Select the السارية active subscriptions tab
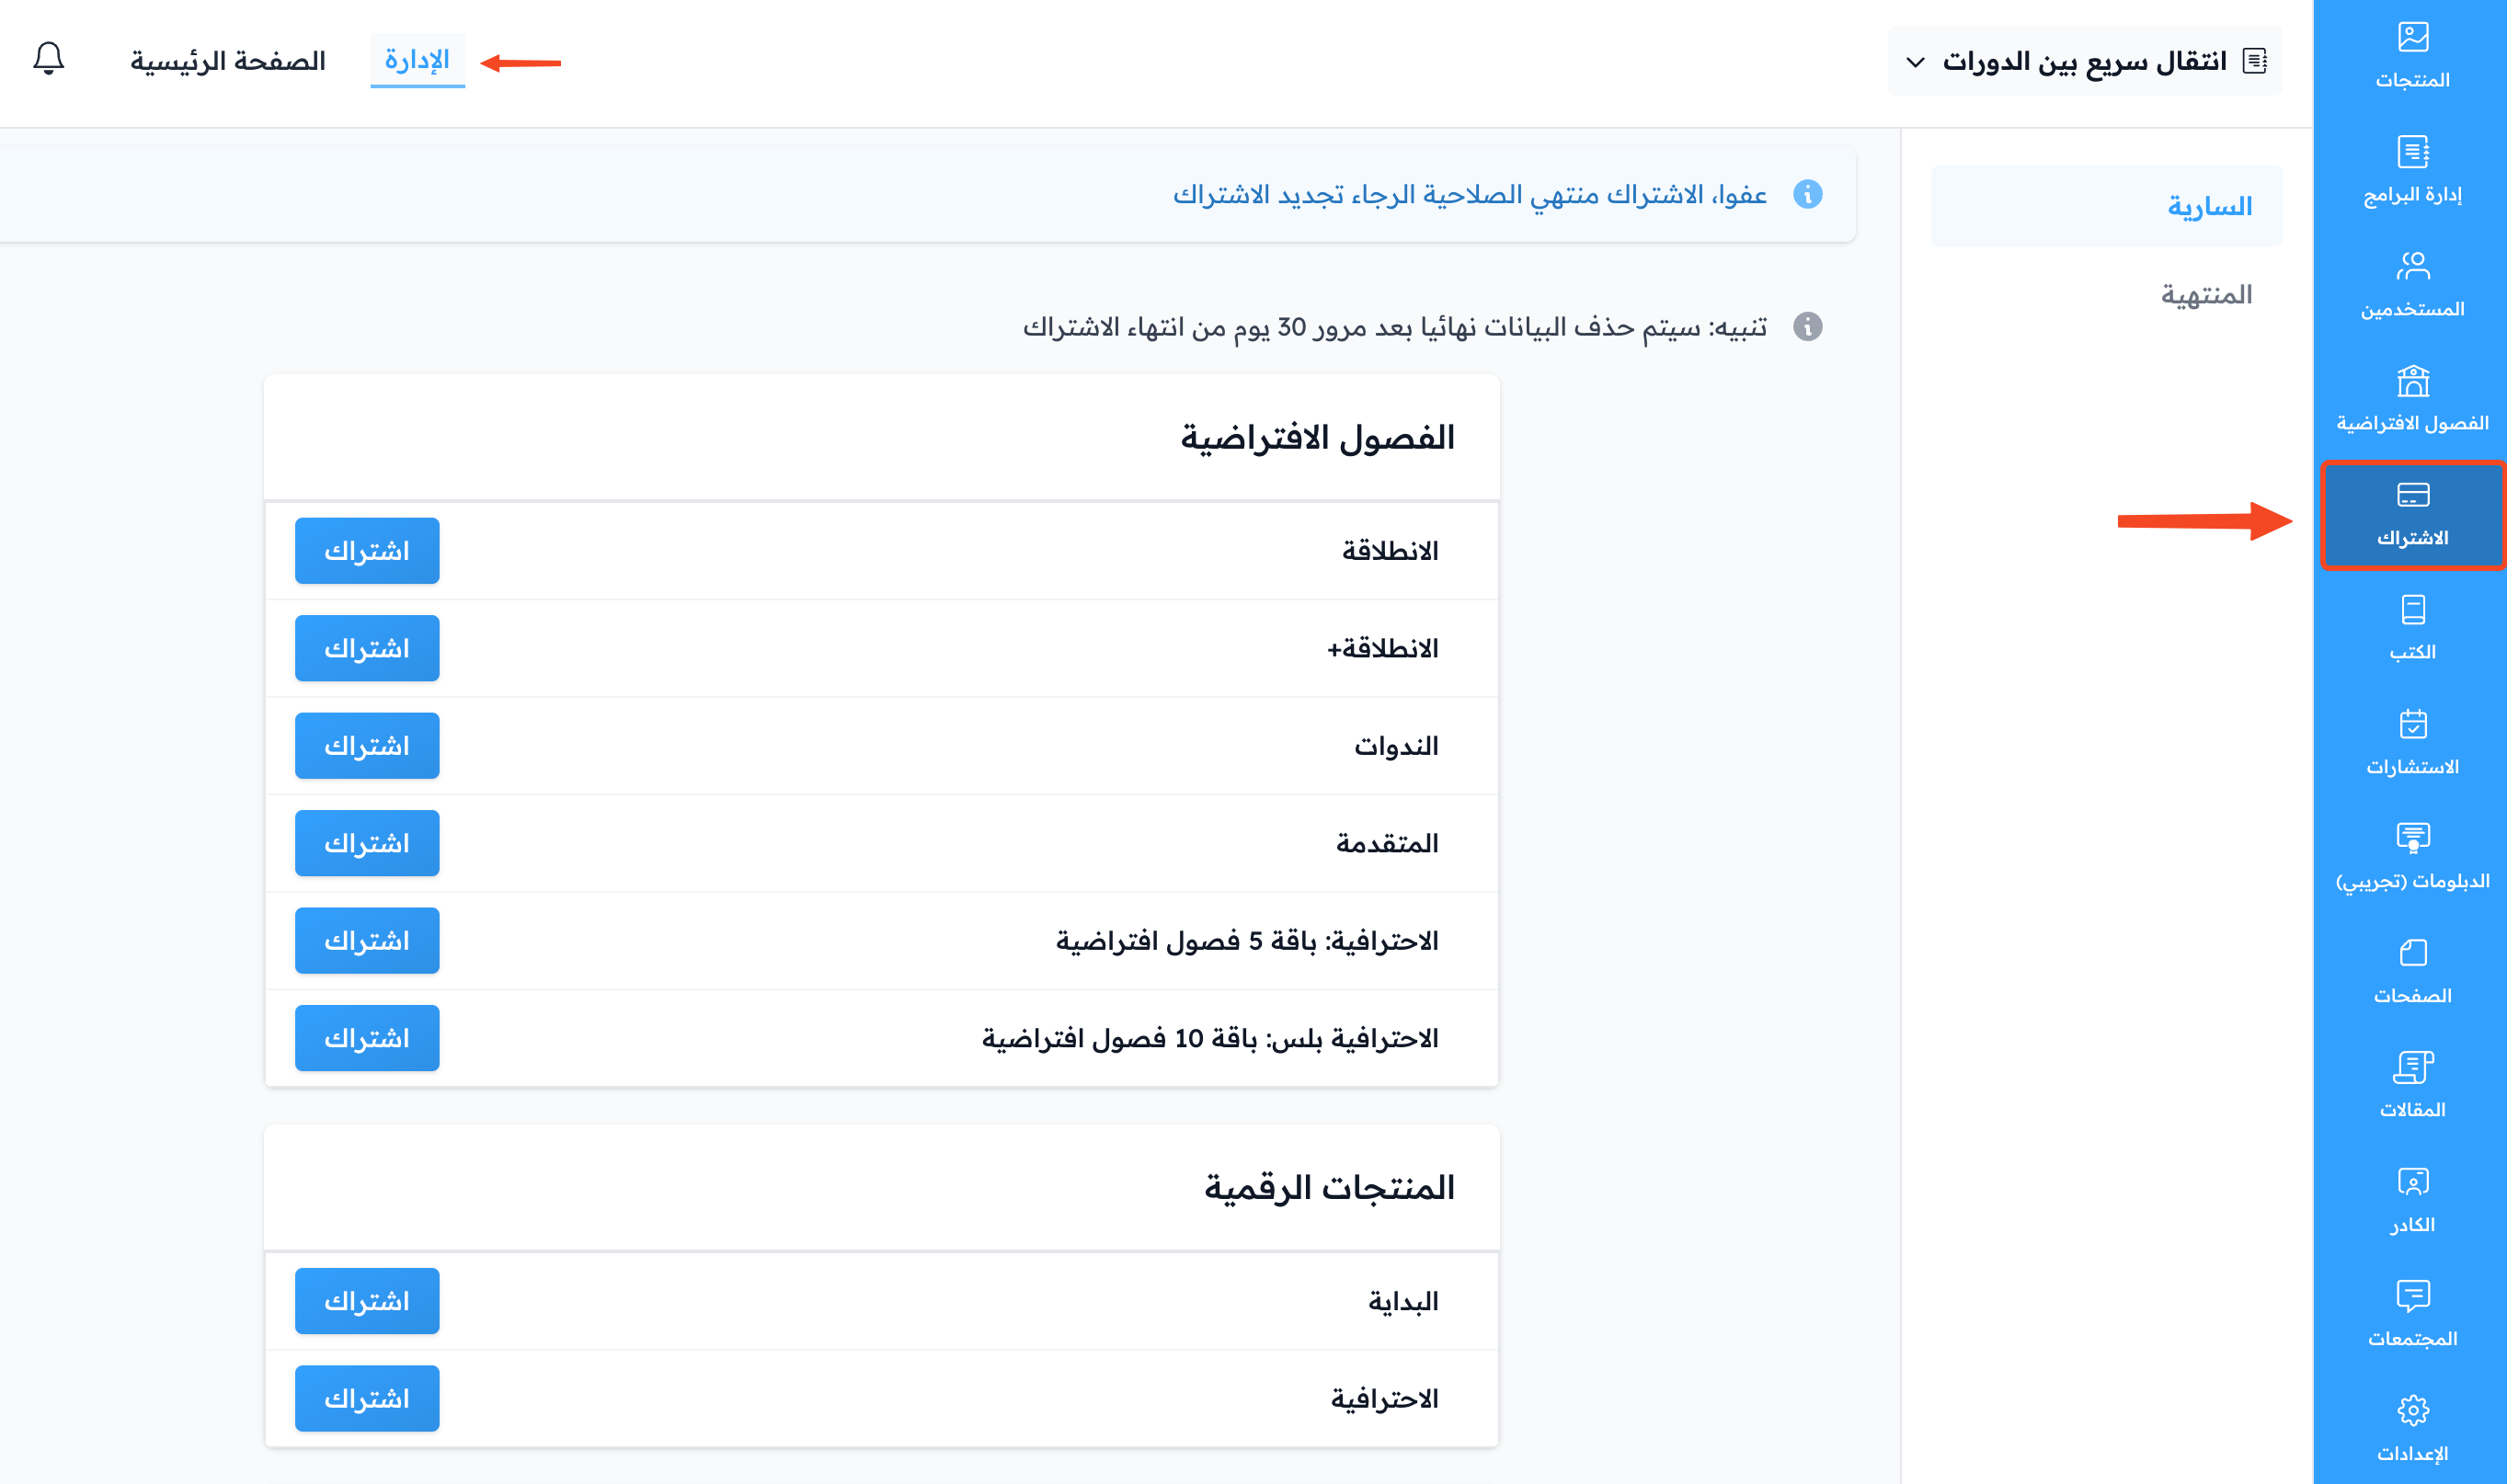The width and height of the screenshot is (2507, 1484). coord(2107,206)
